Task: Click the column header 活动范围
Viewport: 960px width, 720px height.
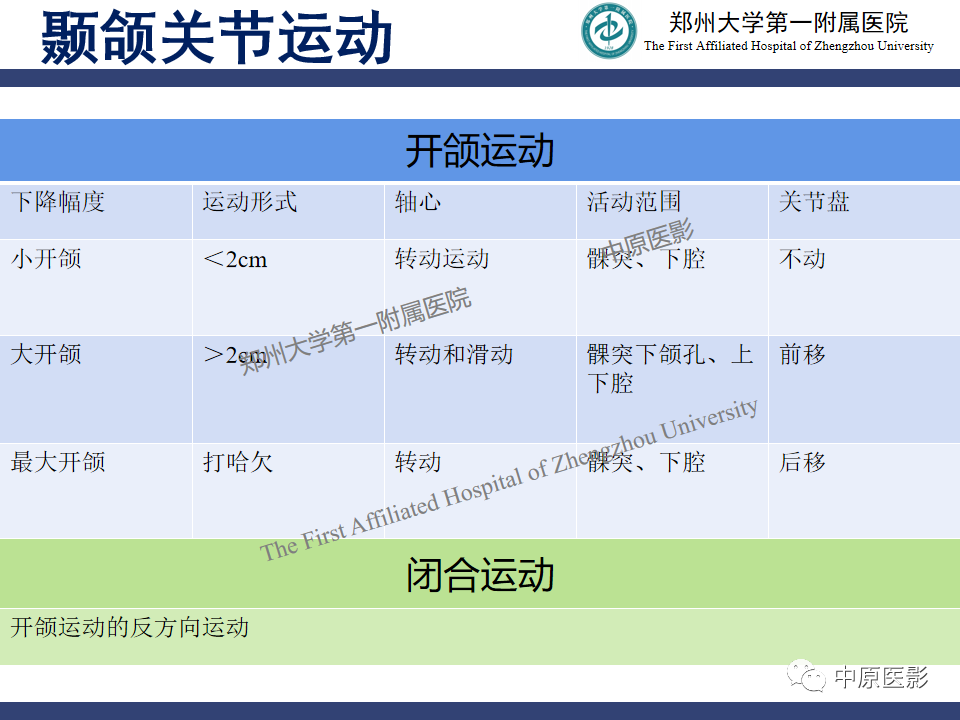Action: click(634, 202)
